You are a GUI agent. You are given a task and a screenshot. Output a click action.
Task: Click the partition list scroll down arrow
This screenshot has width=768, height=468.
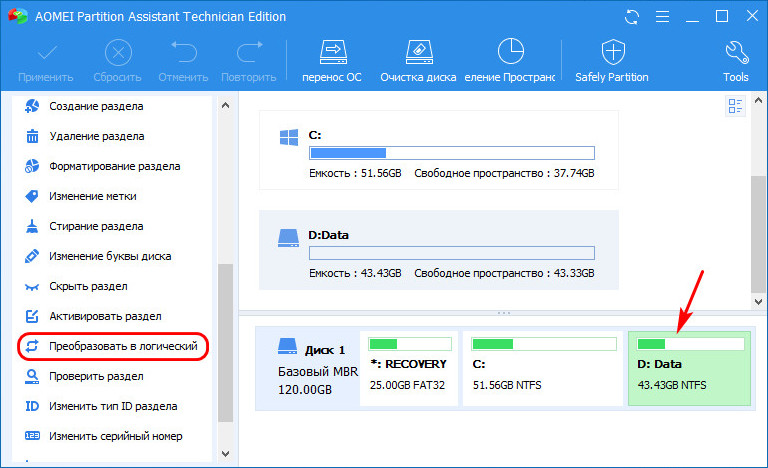coord(759,302)
